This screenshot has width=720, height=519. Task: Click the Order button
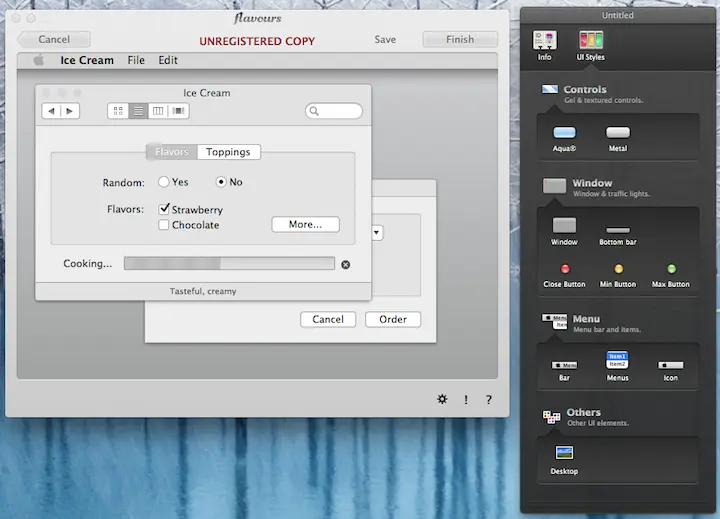[x=393, y=319]
